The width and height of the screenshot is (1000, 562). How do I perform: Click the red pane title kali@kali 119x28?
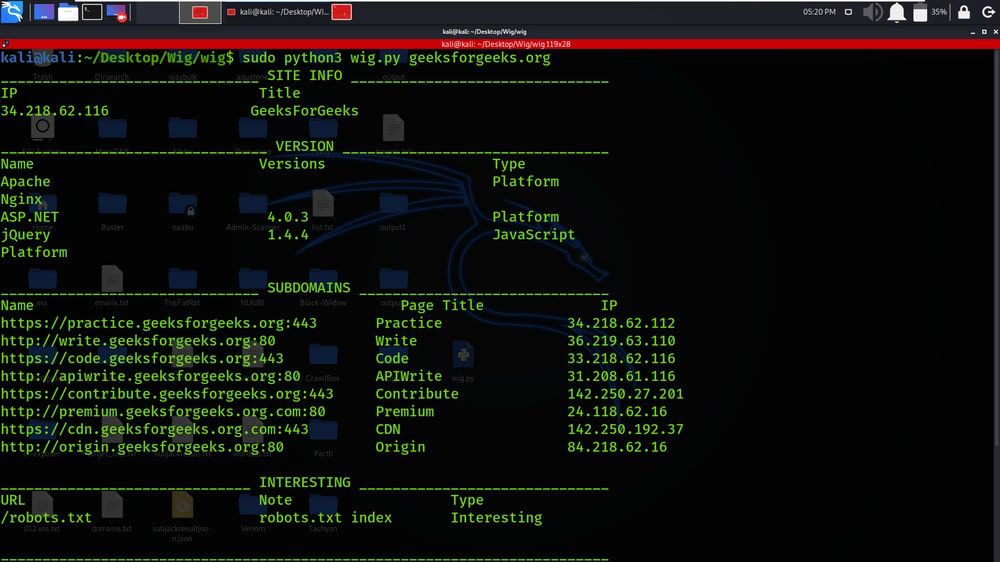506,44
